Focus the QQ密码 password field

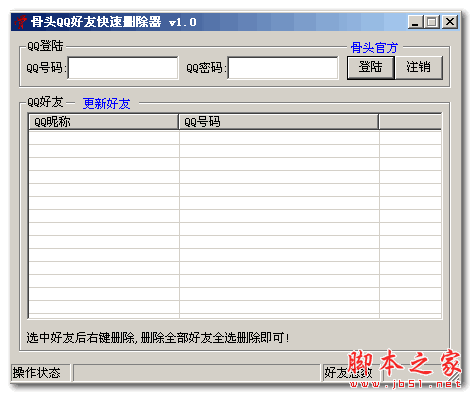point(283,68)
